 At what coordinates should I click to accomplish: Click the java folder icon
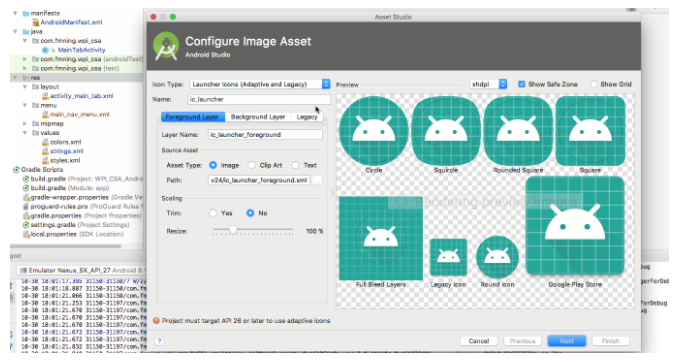point(26,31)
